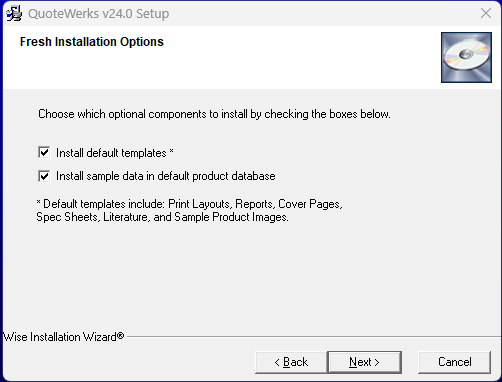Click the registered trademark symbol after "Wizard"
Screen dimensions: 502x382
coord(120,335)
